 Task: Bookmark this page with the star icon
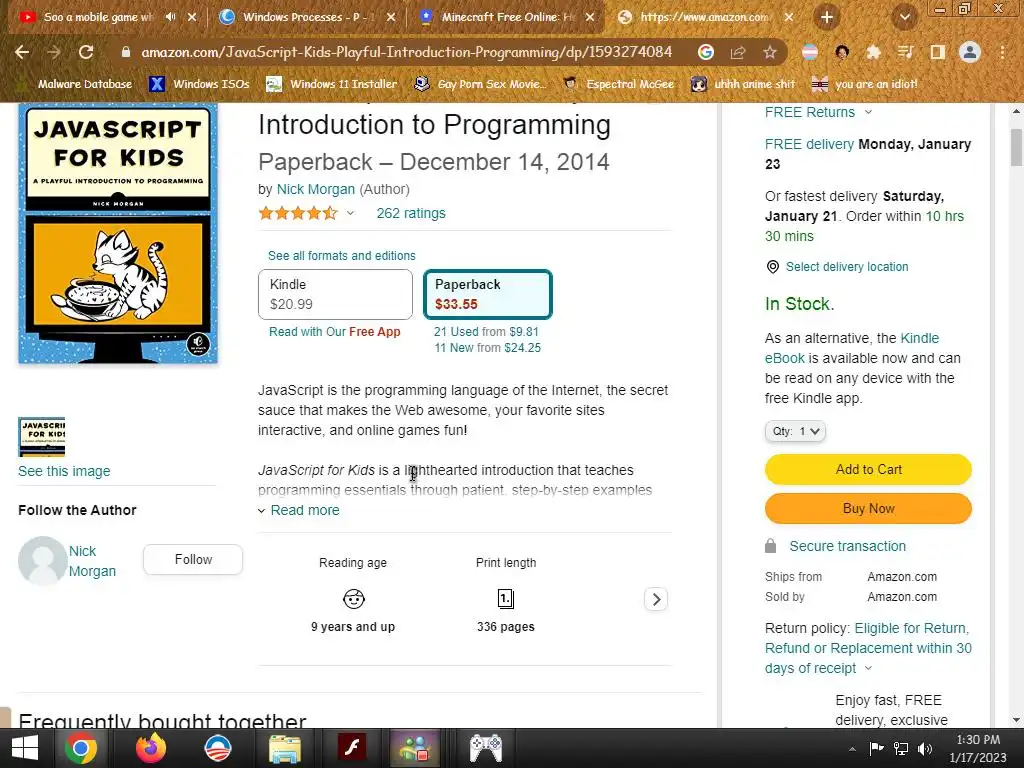(770, 52)
